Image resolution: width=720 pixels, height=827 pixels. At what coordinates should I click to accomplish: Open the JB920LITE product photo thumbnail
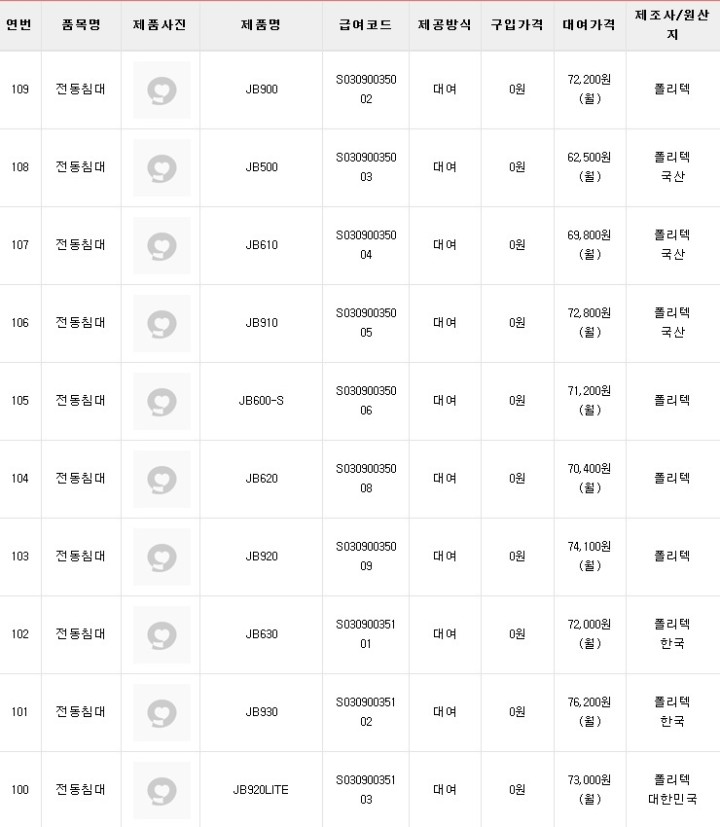click(x=161, y=790)
